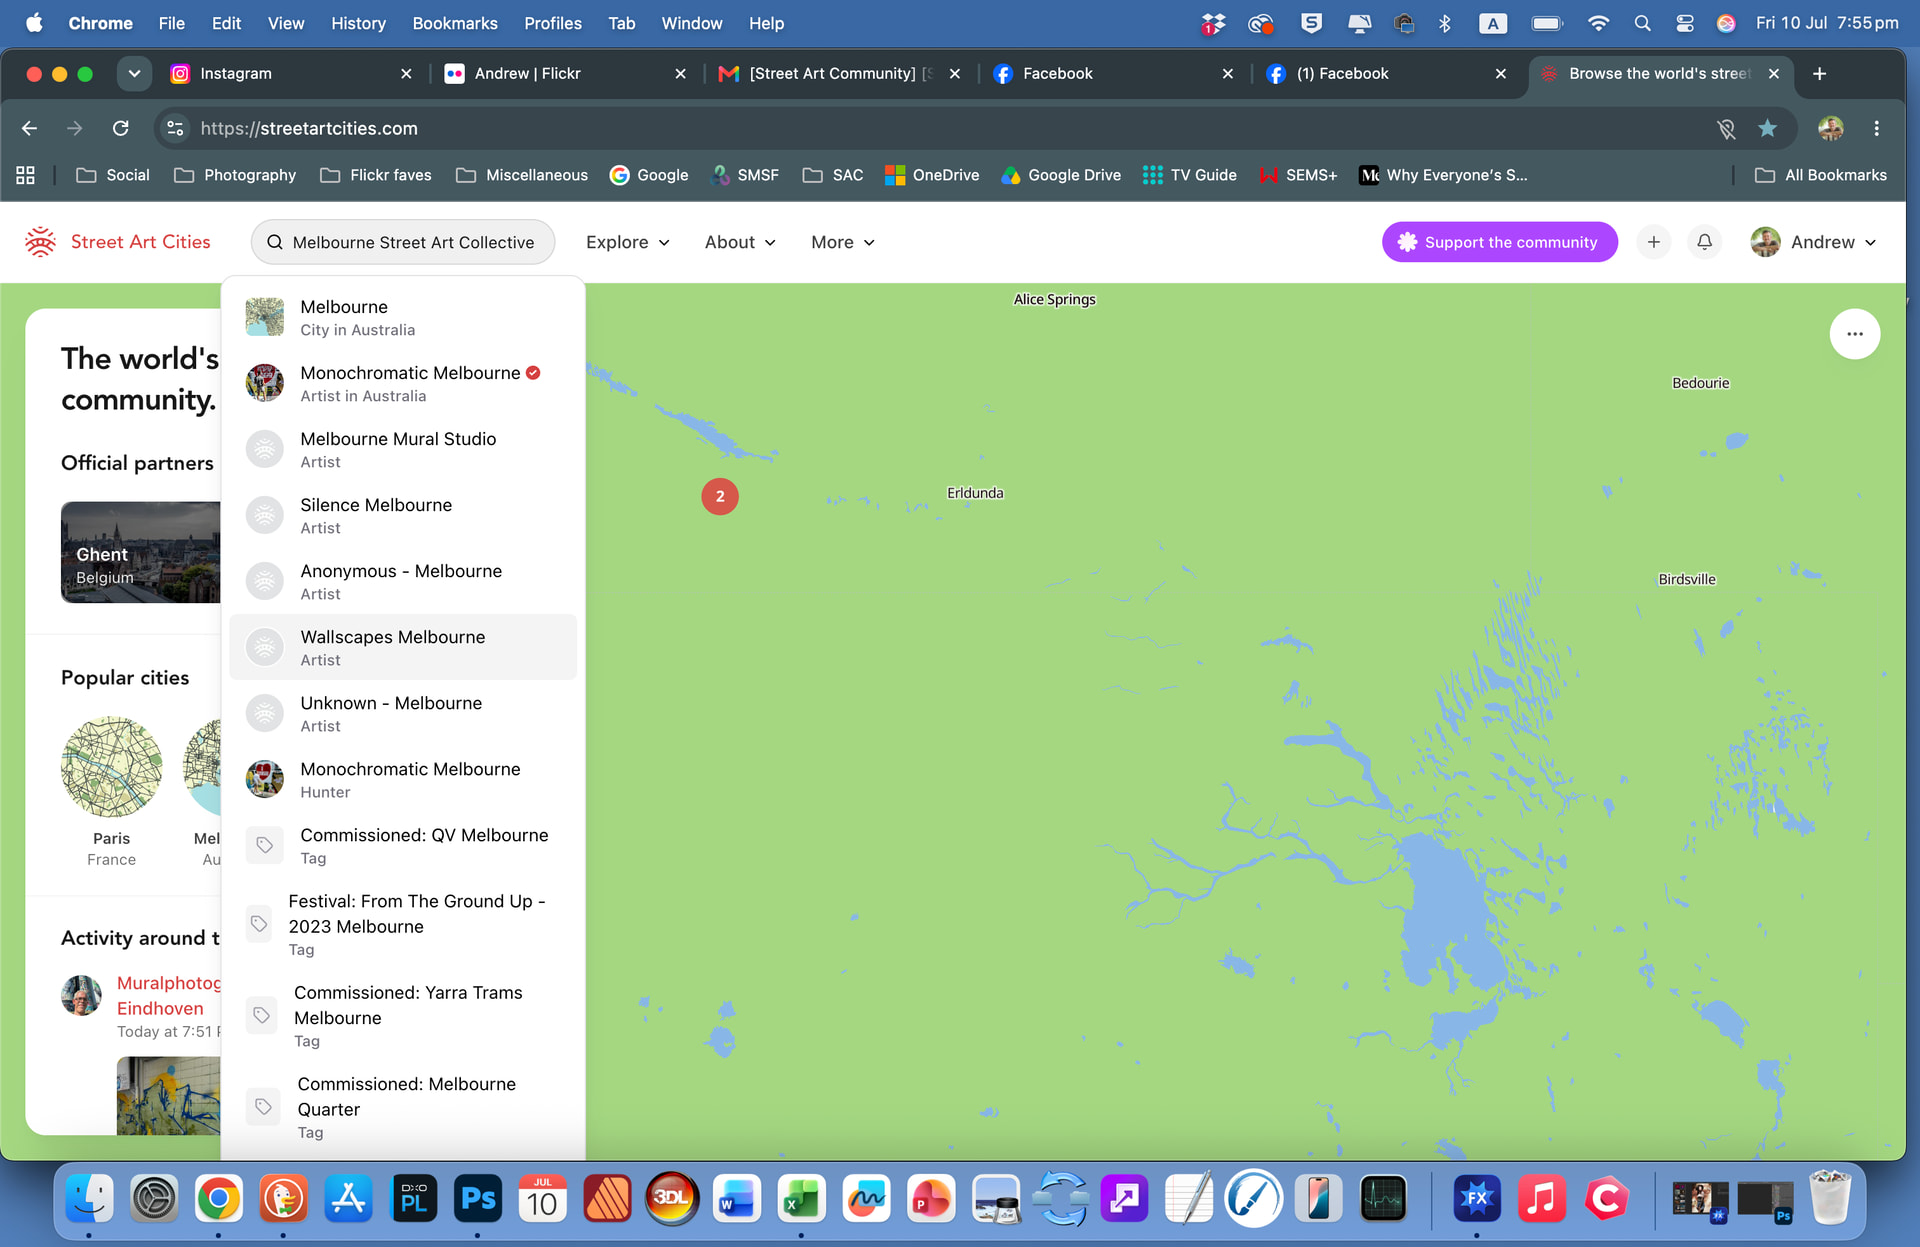This screenshot has height=1247, width=1920.
Task: Open site information icon in address bar
Action: coord(175,128)
